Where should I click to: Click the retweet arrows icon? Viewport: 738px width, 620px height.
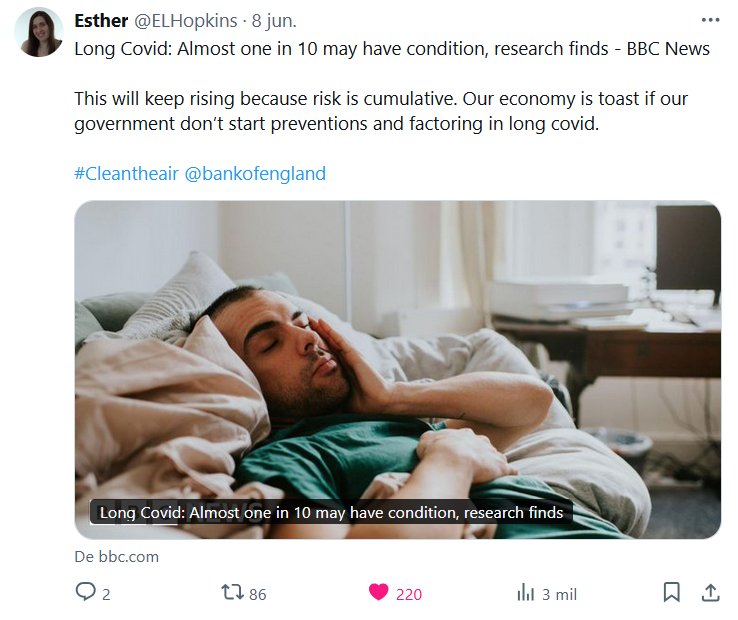(232, 593)
